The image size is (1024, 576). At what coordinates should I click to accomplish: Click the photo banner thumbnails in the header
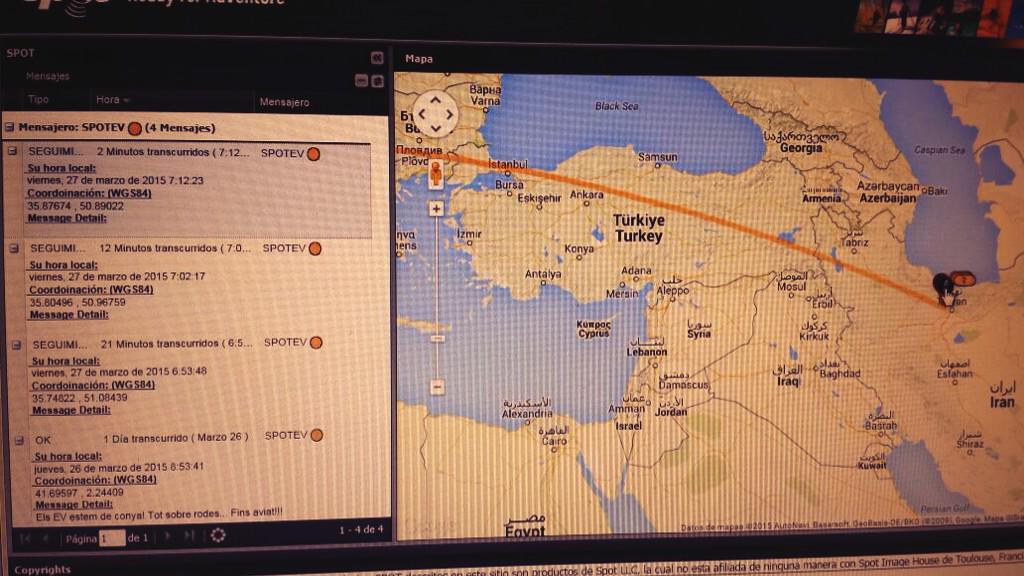(x=938, y=17)
